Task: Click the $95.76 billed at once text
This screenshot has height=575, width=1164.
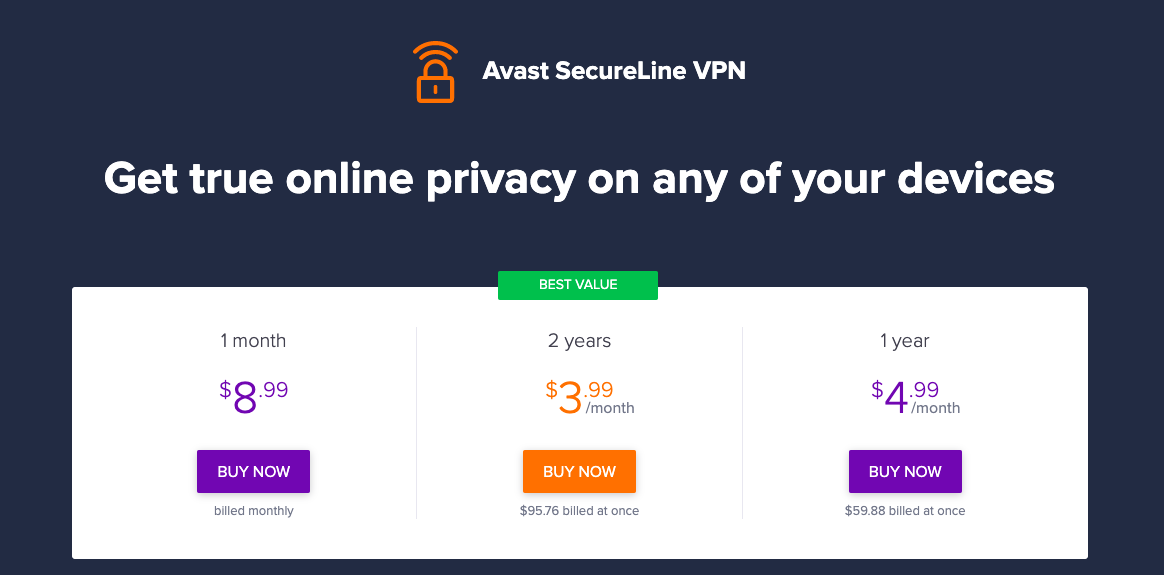Action: point(579,510)
